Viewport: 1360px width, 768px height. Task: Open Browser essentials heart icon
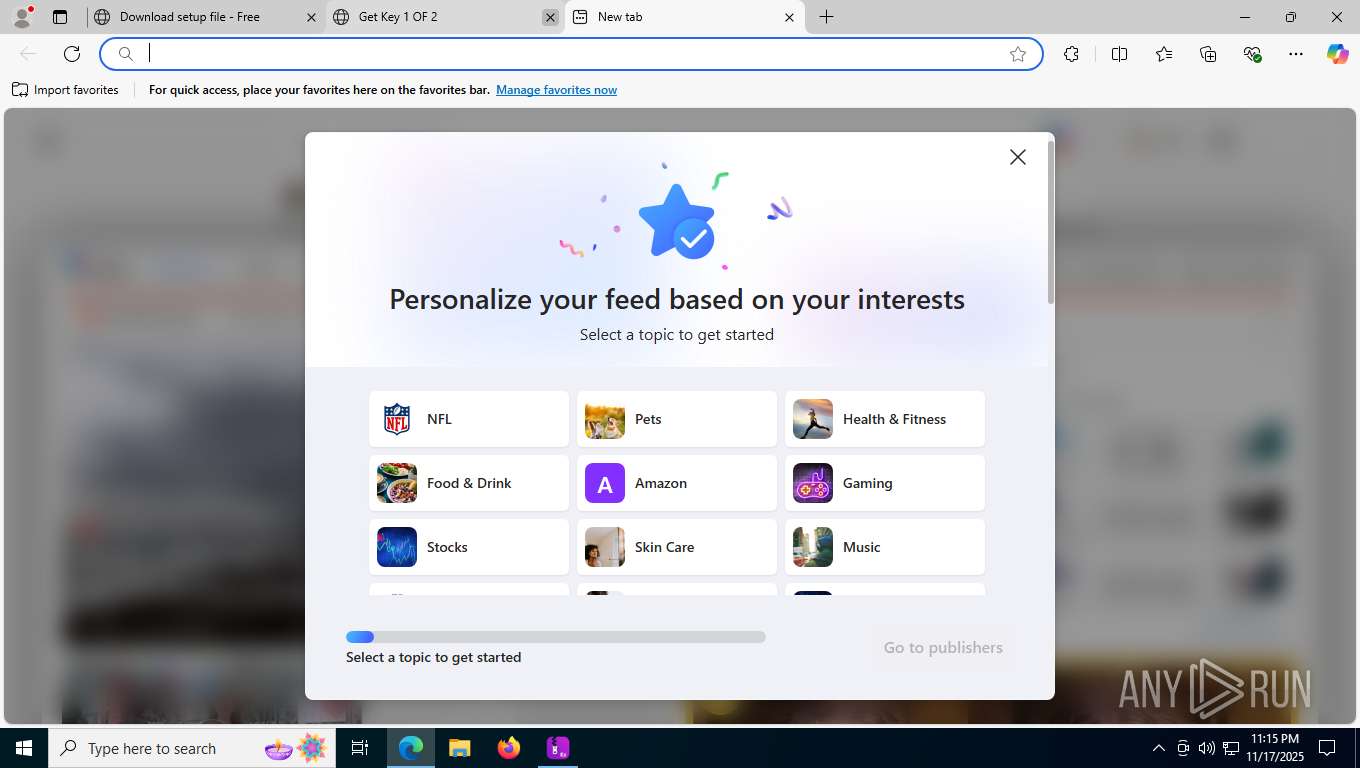tap(1252, 54)
